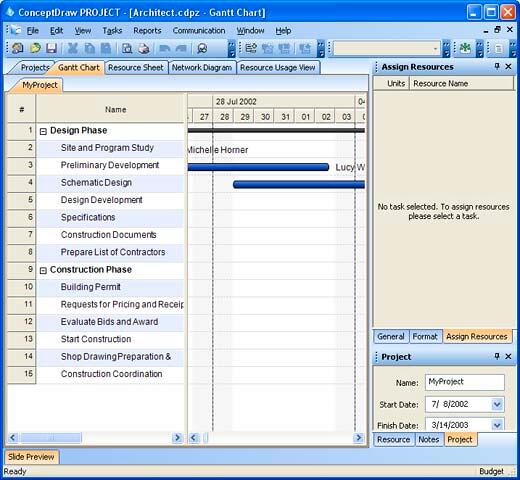Click the Open file toolbar icon
This screenshot has width=520, height=480.
(35, 48)
